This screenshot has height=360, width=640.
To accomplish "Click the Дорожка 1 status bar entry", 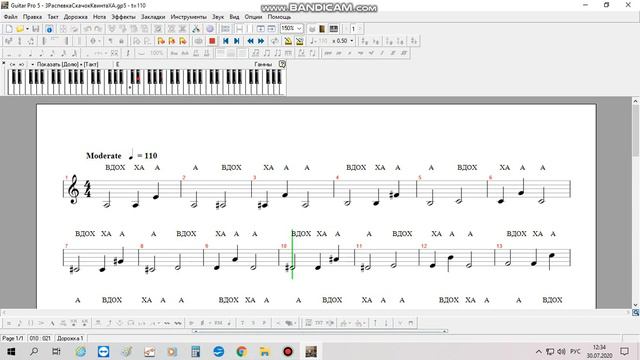I will [70, 338].
